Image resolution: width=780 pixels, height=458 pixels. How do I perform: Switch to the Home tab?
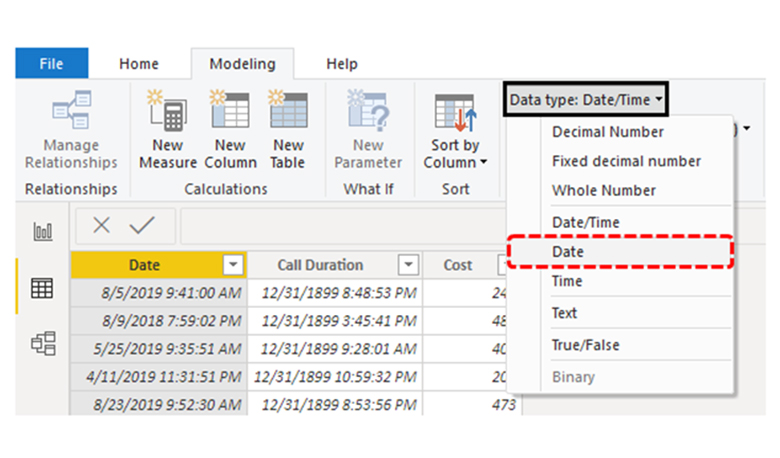[139, 64]
